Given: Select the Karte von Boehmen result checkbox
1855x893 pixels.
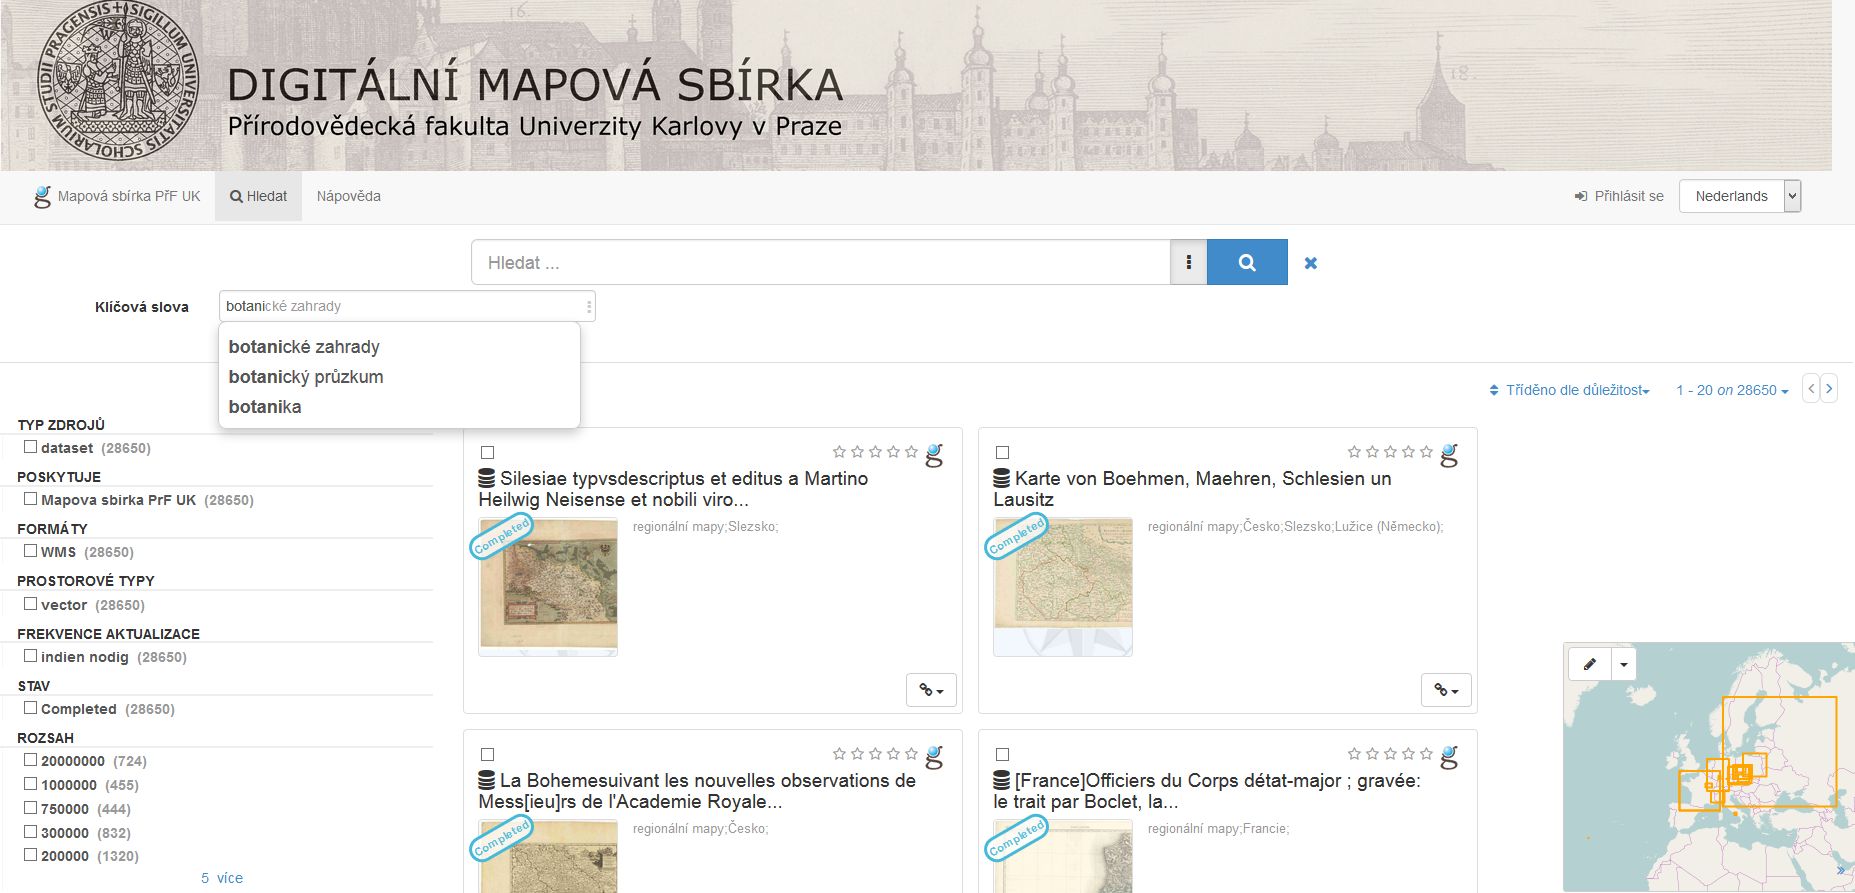Looking at the screenshot, I should [1003, 453].
